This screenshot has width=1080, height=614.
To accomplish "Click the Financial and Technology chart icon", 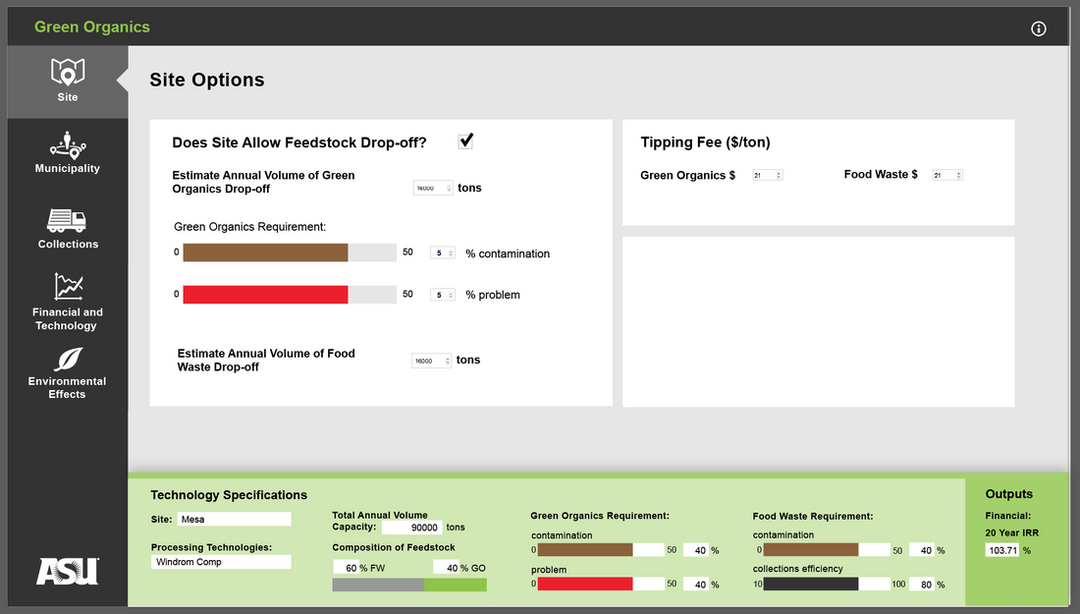I will click(67, 287).
